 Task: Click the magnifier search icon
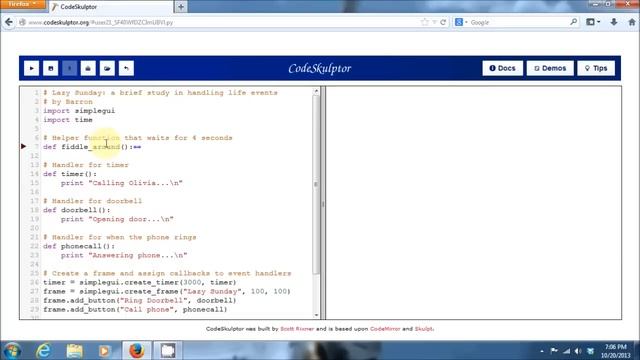(x=573, y=22)
